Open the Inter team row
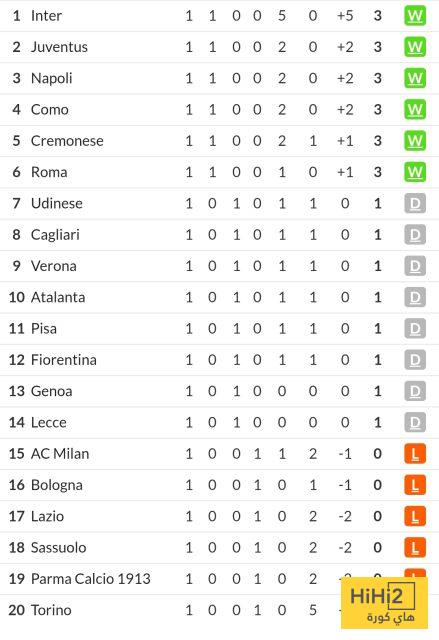This screenshot has width=439, height=640. click(x=220, y=16)
